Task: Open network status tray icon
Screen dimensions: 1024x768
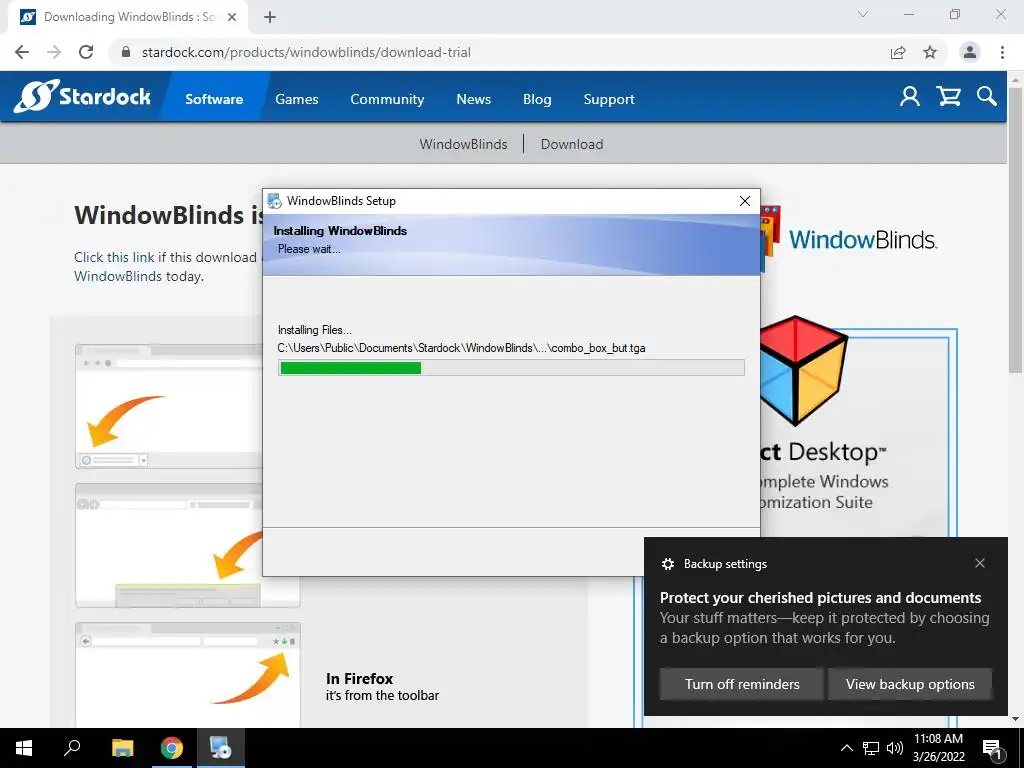Action: point(871,748)
